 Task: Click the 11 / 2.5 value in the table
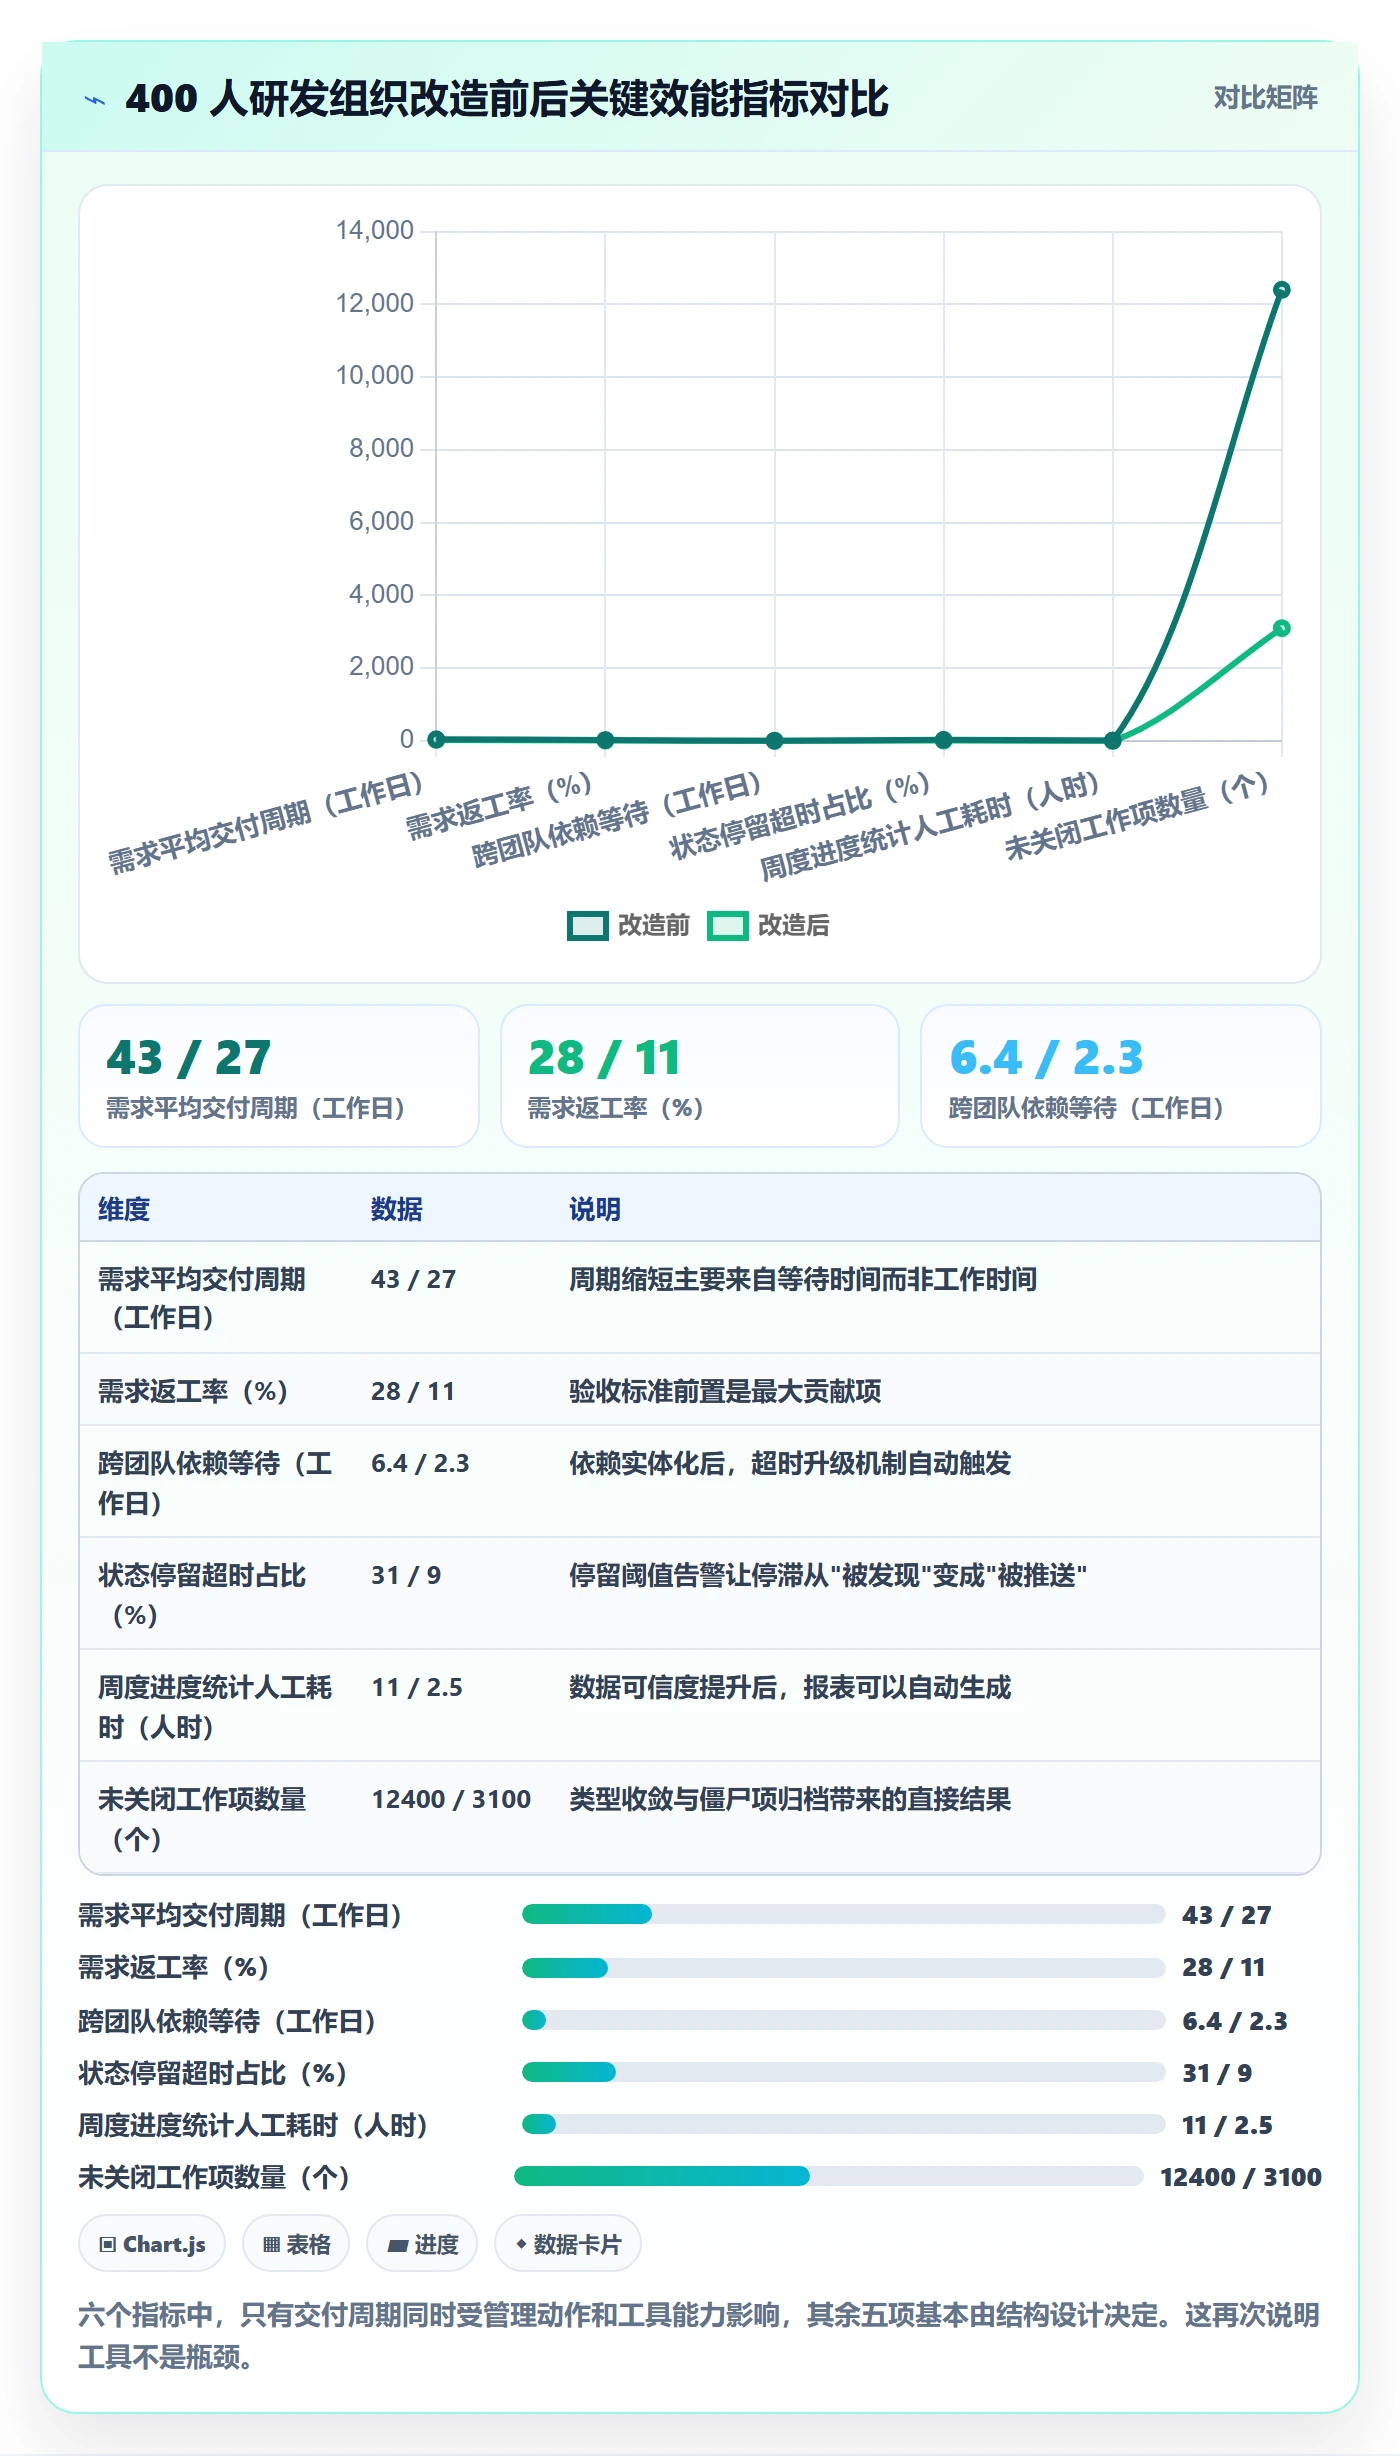click(x=417, y=1687)
